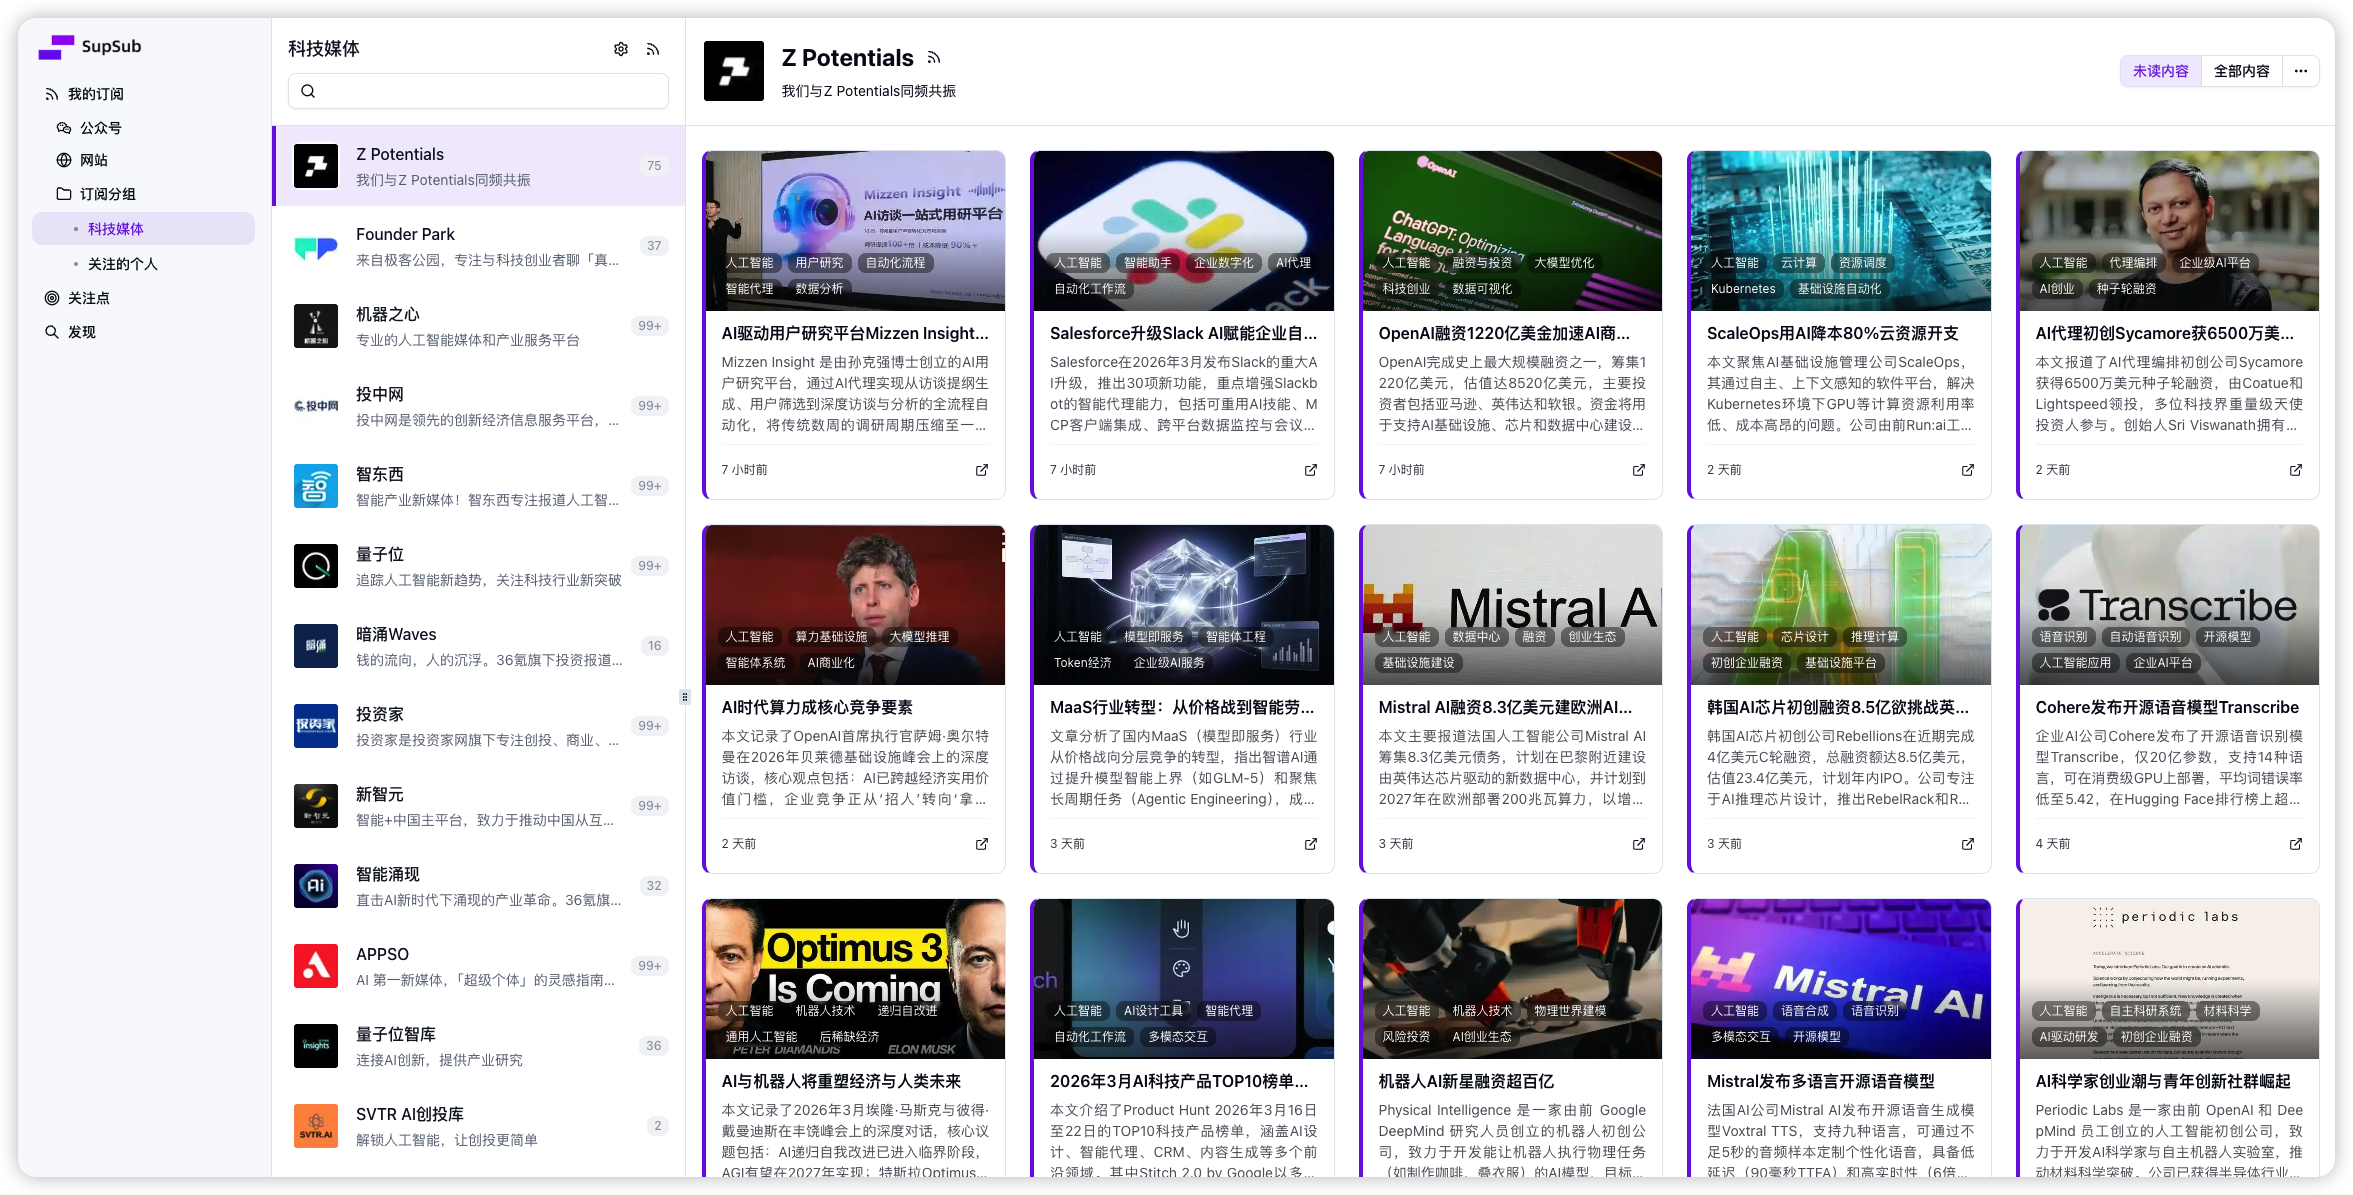The height and width of the screenshot is (1195, 2353).
Task: Click 智能涌现 feed icon
Action: pos(316,886)
